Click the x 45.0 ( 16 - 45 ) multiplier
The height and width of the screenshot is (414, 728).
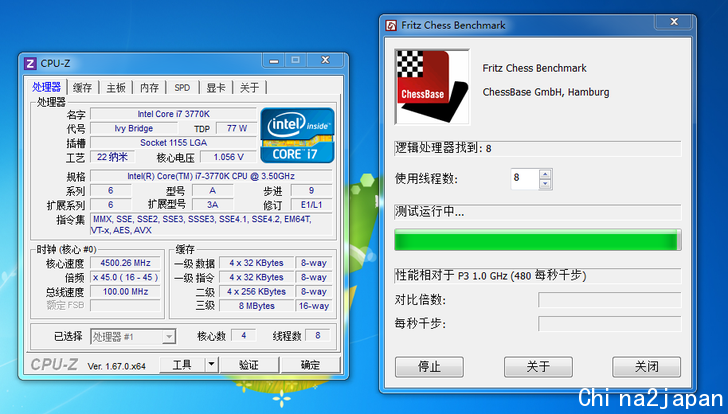(125, 277)
